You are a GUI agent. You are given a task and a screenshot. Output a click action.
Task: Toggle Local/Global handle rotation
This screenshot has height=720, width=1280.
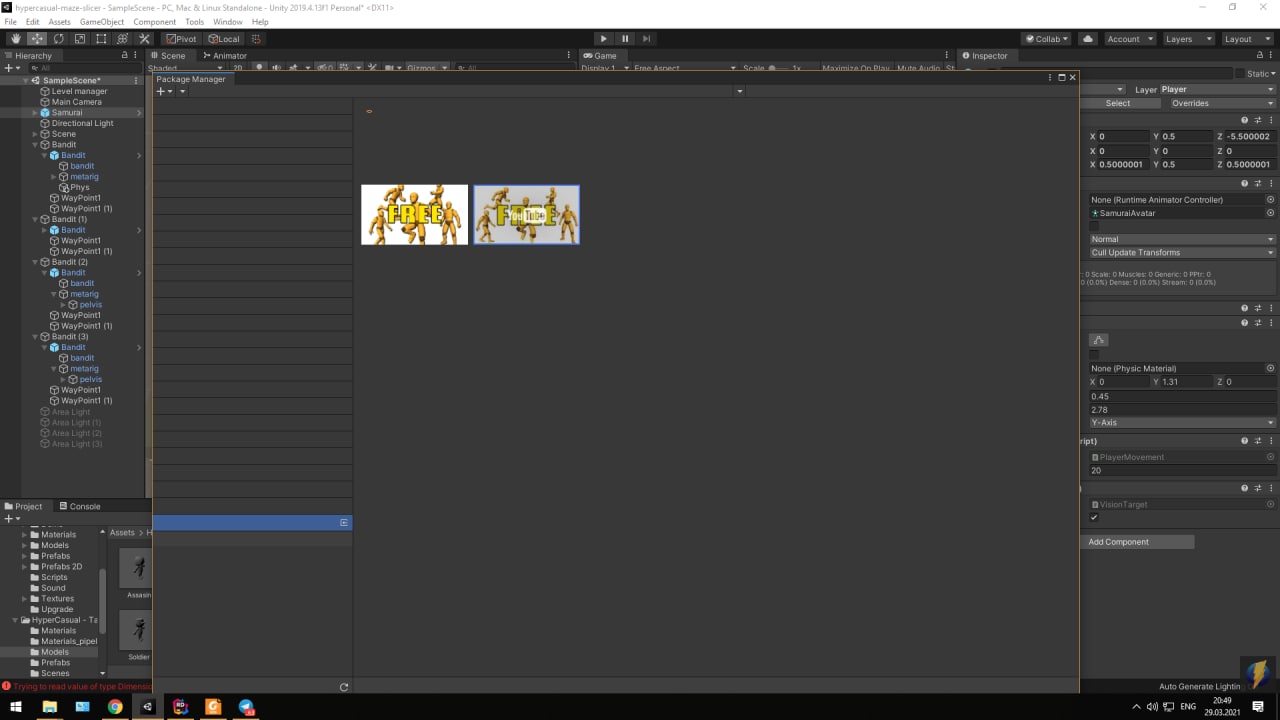coord(223,39)
